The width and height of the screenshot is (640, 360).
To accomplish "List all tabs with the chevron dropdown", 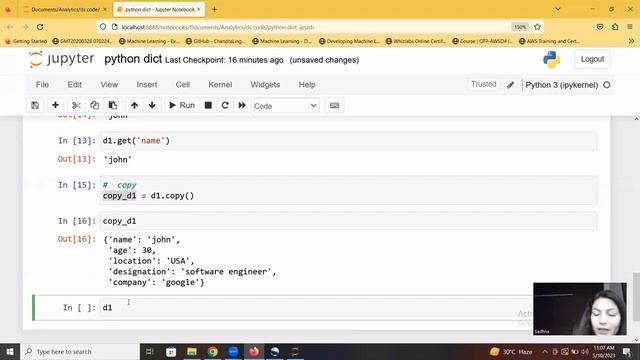I will tap(558, 9).
